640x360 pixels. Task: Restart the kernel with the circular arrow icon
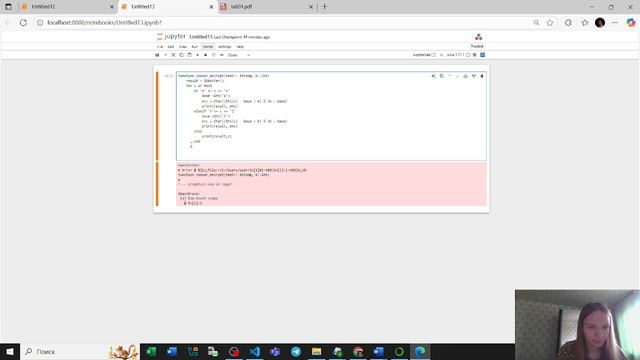click(213, 55)
